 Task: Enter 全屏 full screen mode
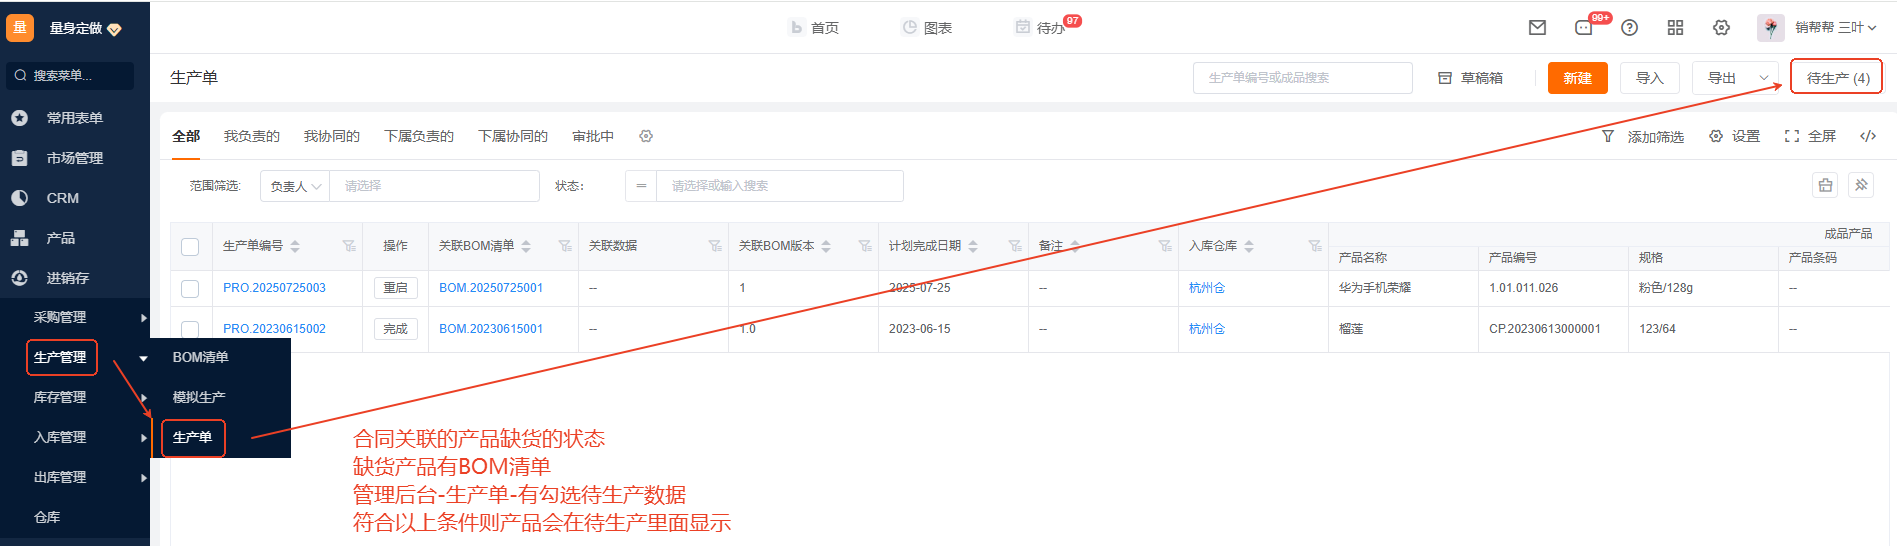point(1811,136)
